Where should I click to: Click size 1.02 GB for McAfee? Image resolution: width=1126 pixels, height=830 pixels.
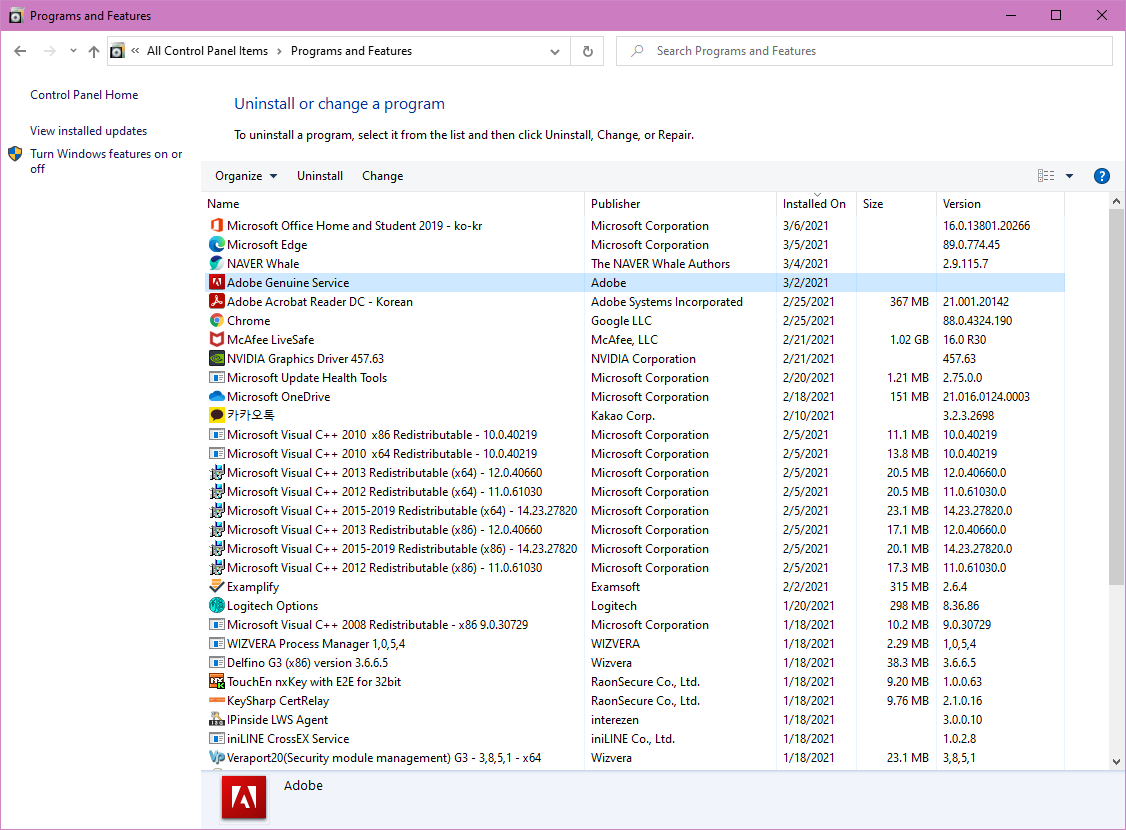point(909,340)
